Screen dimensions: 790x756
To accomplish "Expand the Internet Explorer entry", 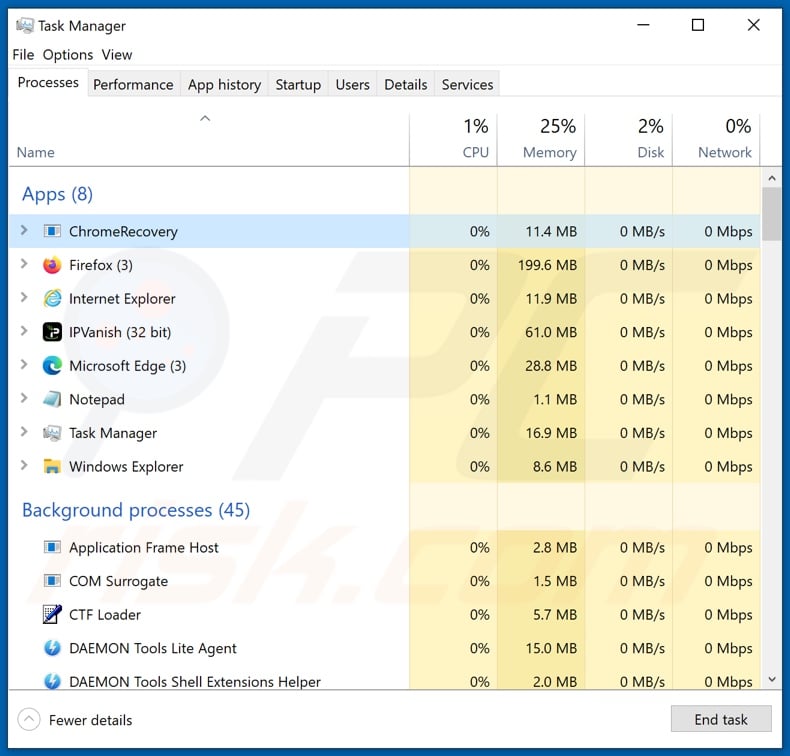I will (24, 298).
